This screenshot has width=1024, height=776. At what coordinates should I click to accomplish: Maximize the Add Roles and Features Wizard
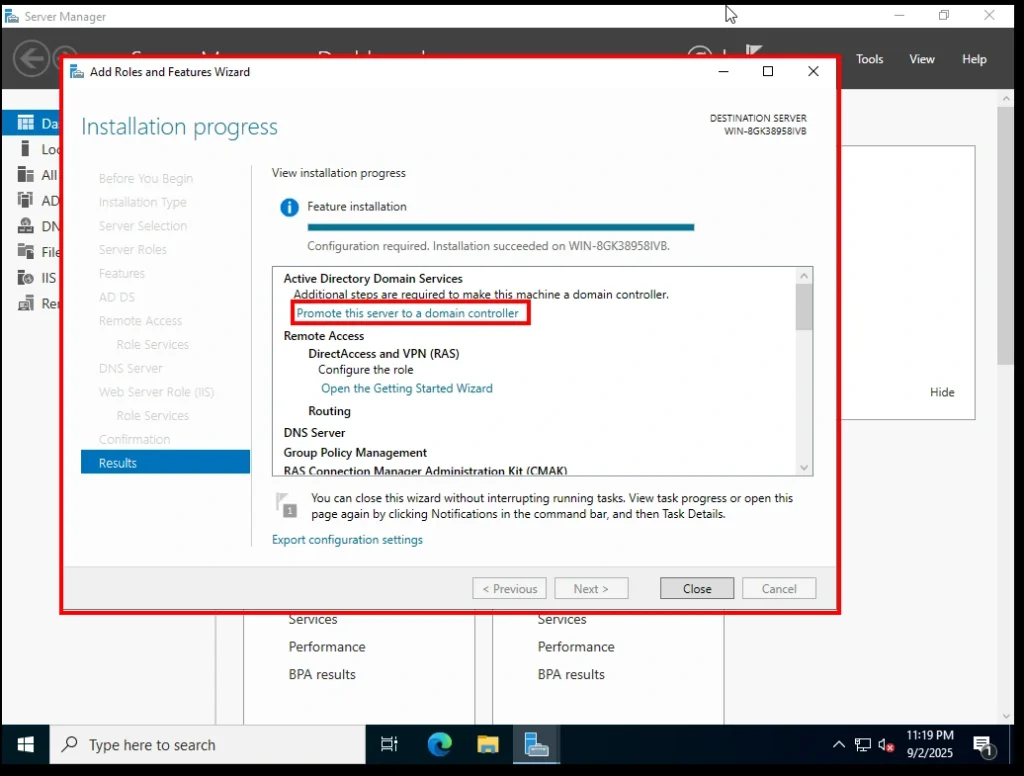point(768,71)
